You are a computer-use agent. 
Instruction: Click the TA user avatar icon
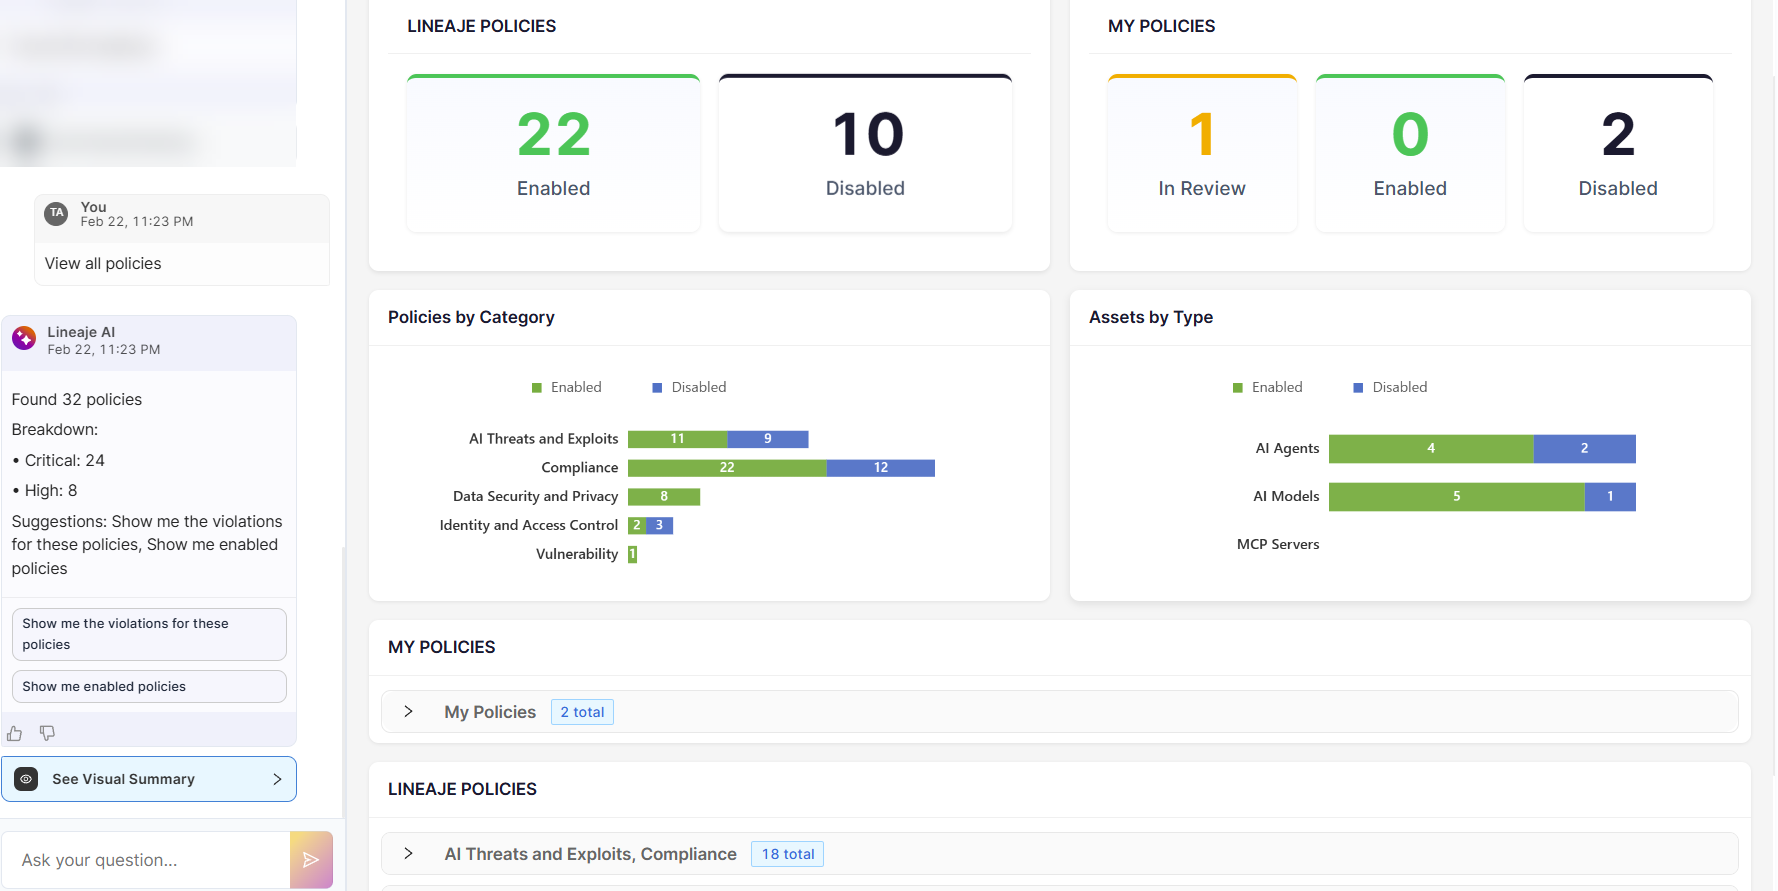57,213
